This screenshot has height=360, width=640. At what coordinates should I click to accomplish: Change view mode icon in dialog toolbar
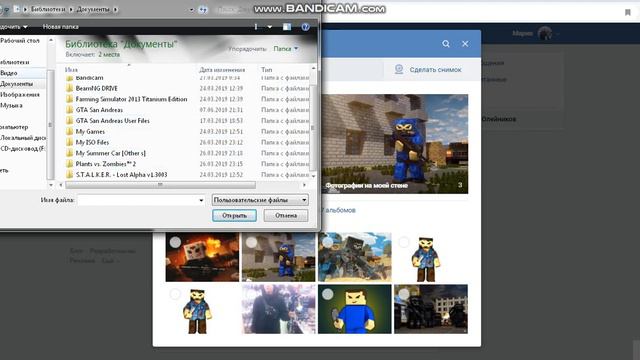(x=256, y=27)
